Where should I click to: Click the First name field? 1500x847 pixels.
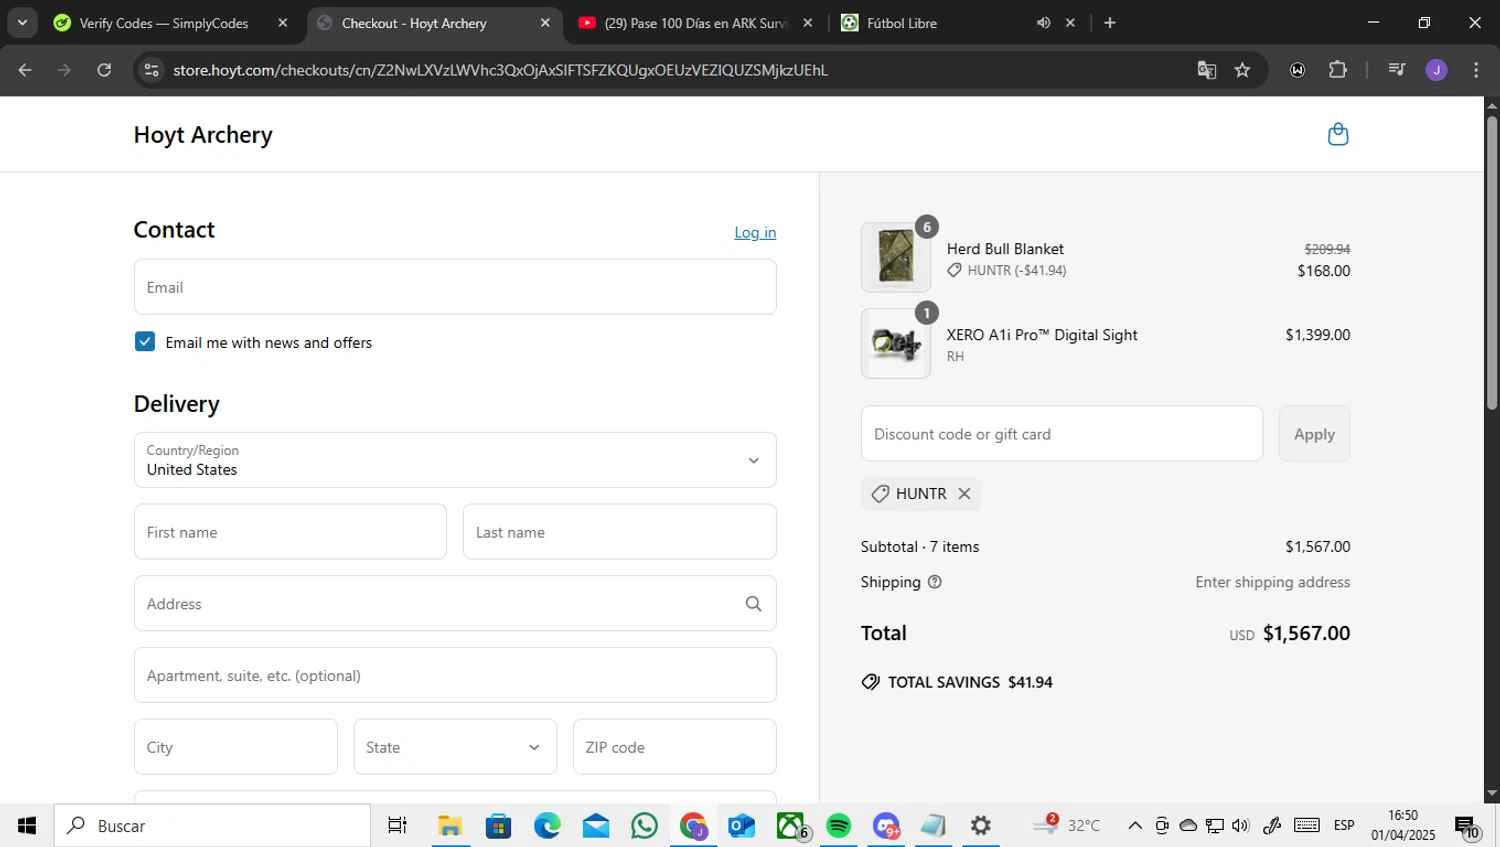point(290,532)
